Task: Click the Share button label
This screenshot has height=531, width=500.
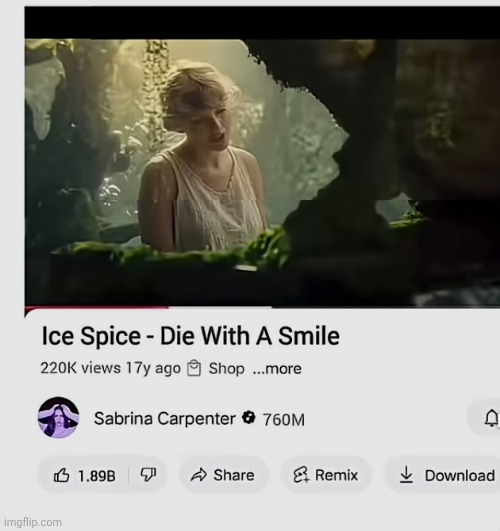Action: tap(234, 475)
